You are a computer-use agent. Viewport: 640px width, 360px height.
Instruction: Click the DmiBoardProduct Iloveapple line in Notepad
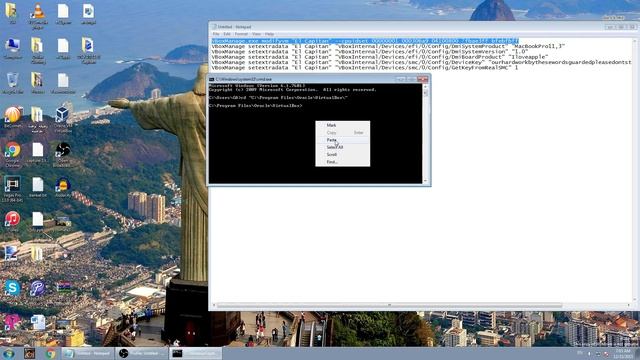pyautogui.click(x=380, y=57)
